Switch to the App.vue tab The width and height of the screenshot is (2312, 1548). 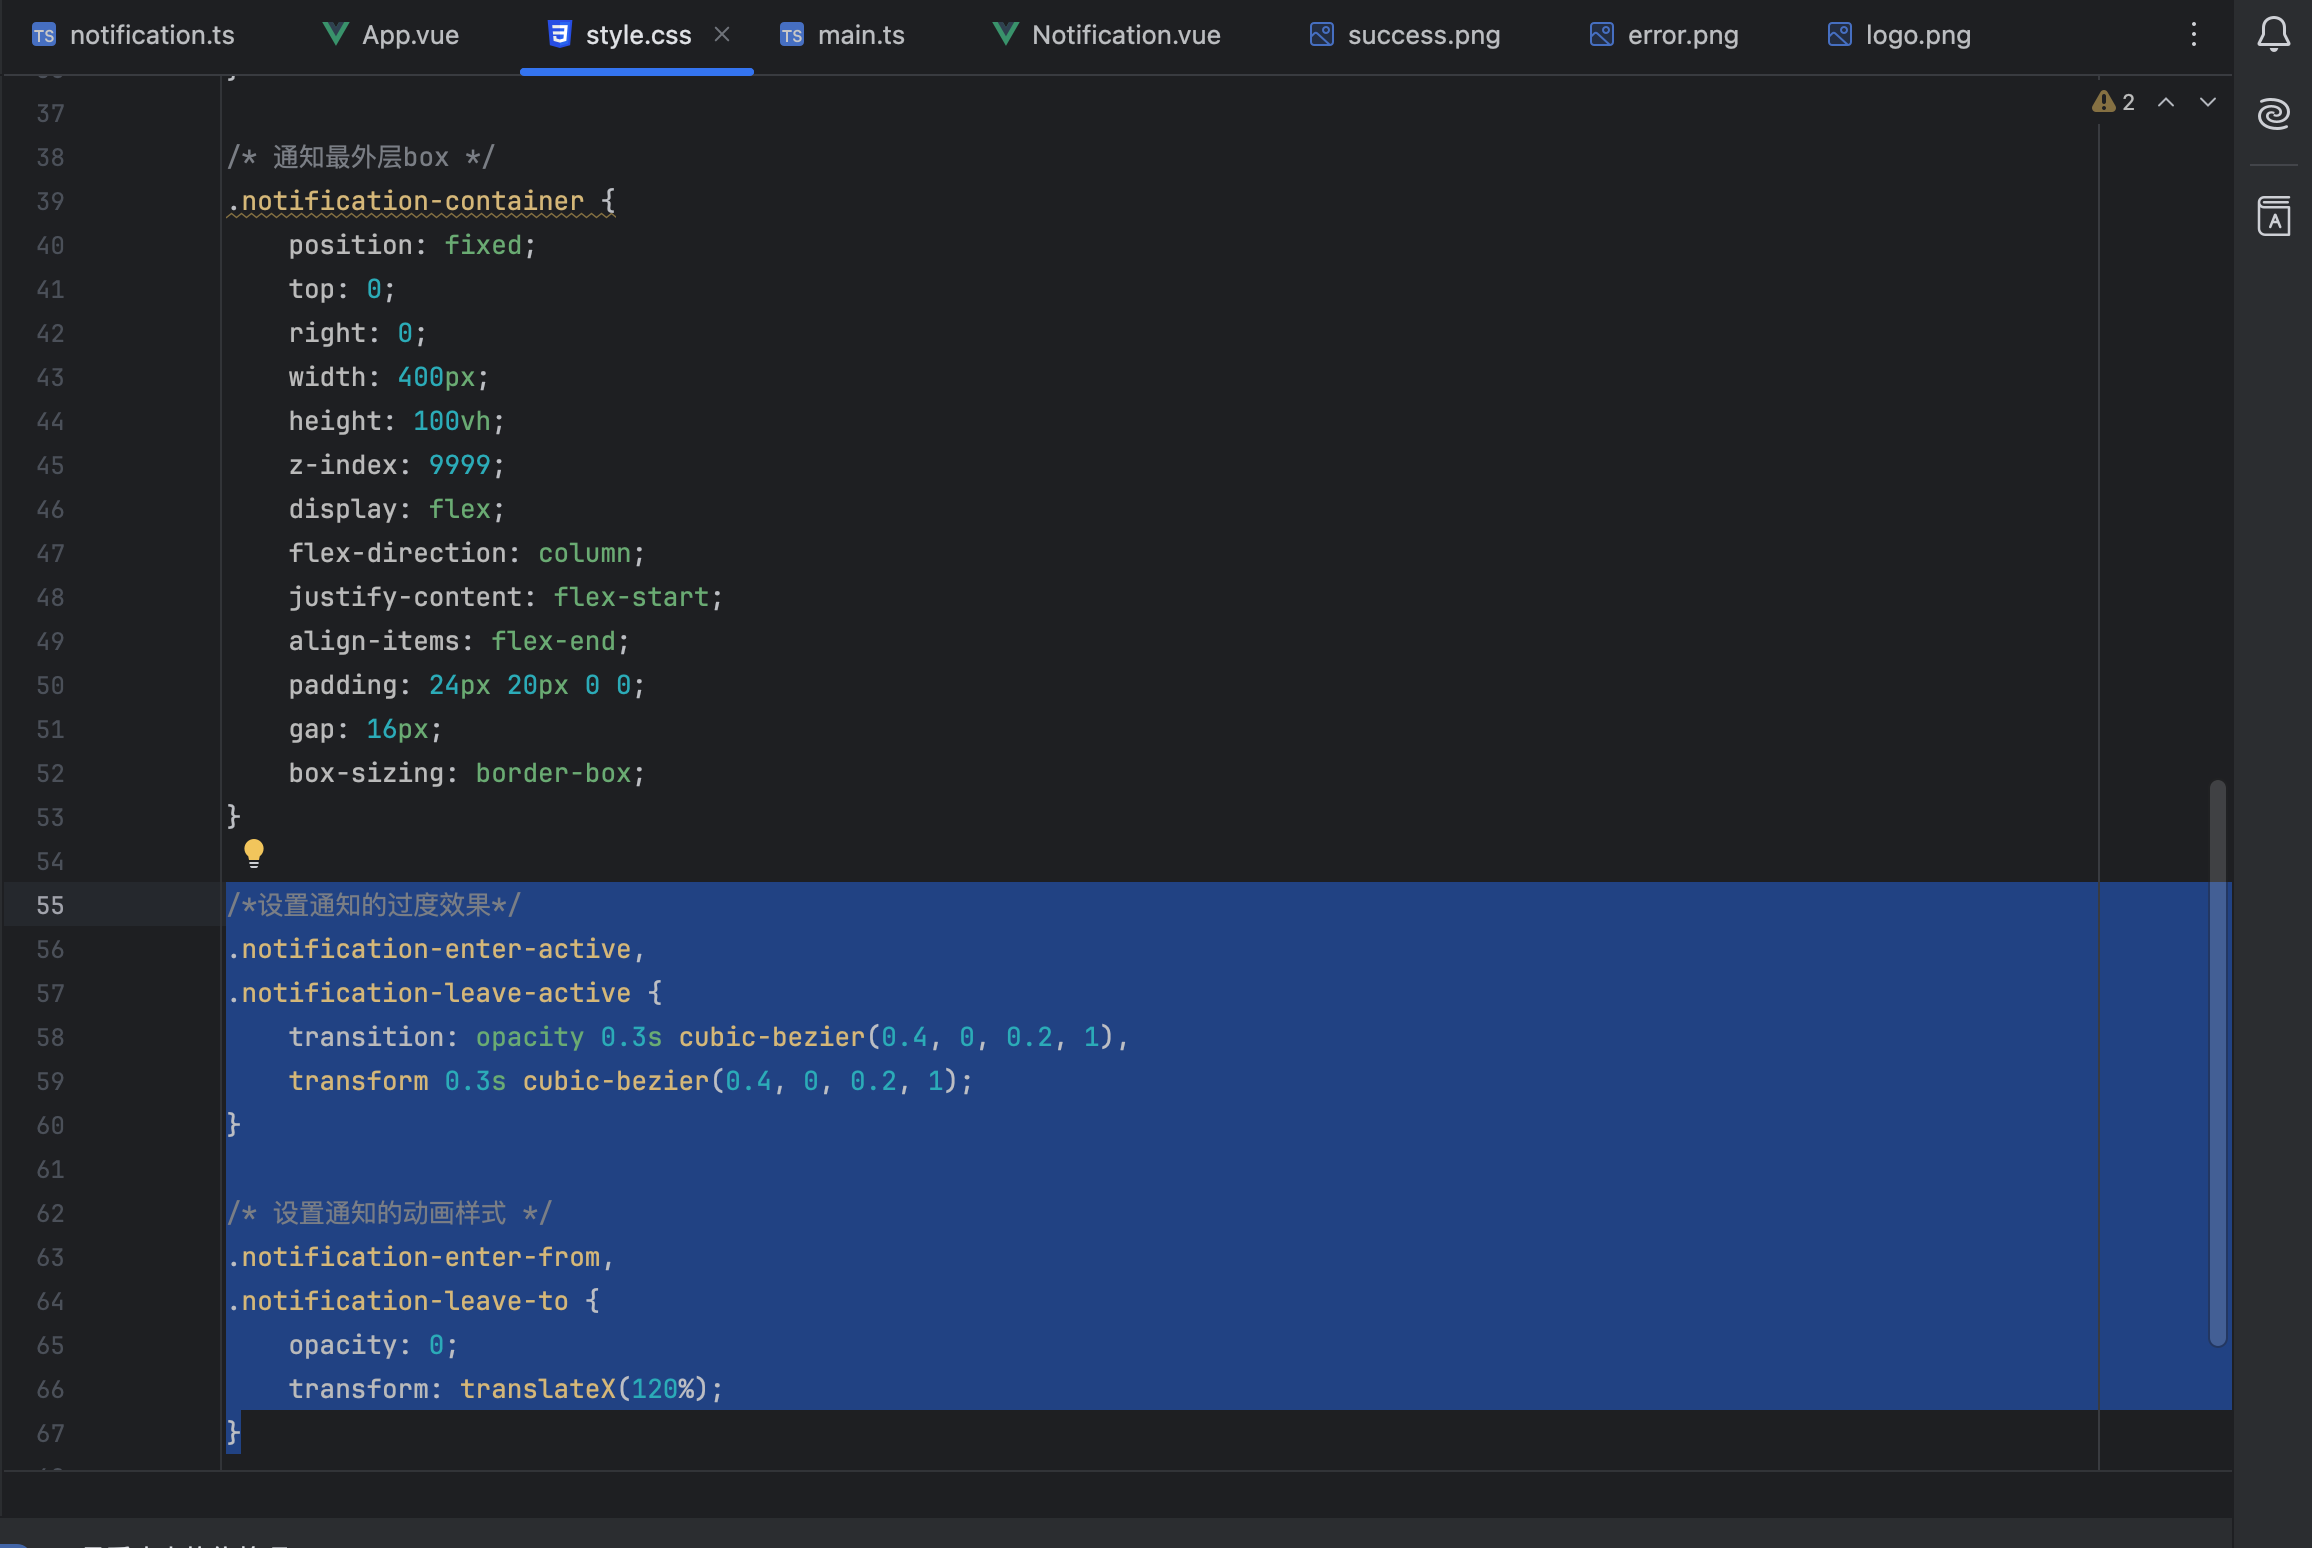pyautogui.click(x=410, y=35)
